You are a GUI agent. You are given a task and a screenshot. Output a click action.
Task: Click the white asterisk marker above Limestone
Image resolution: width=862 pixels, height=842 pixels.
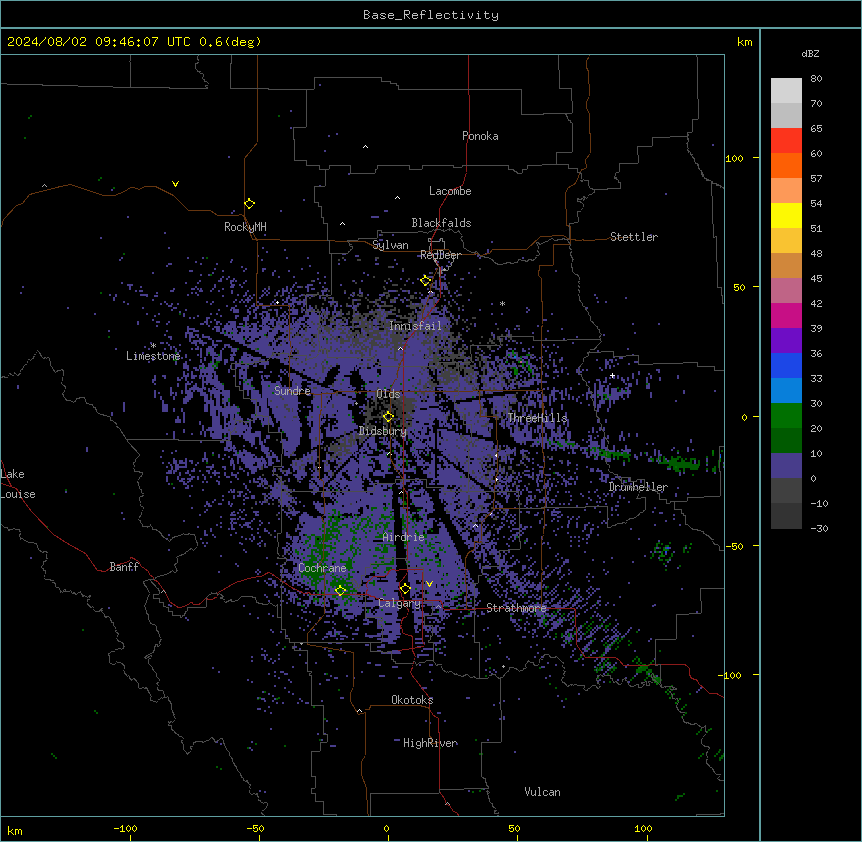153,345
